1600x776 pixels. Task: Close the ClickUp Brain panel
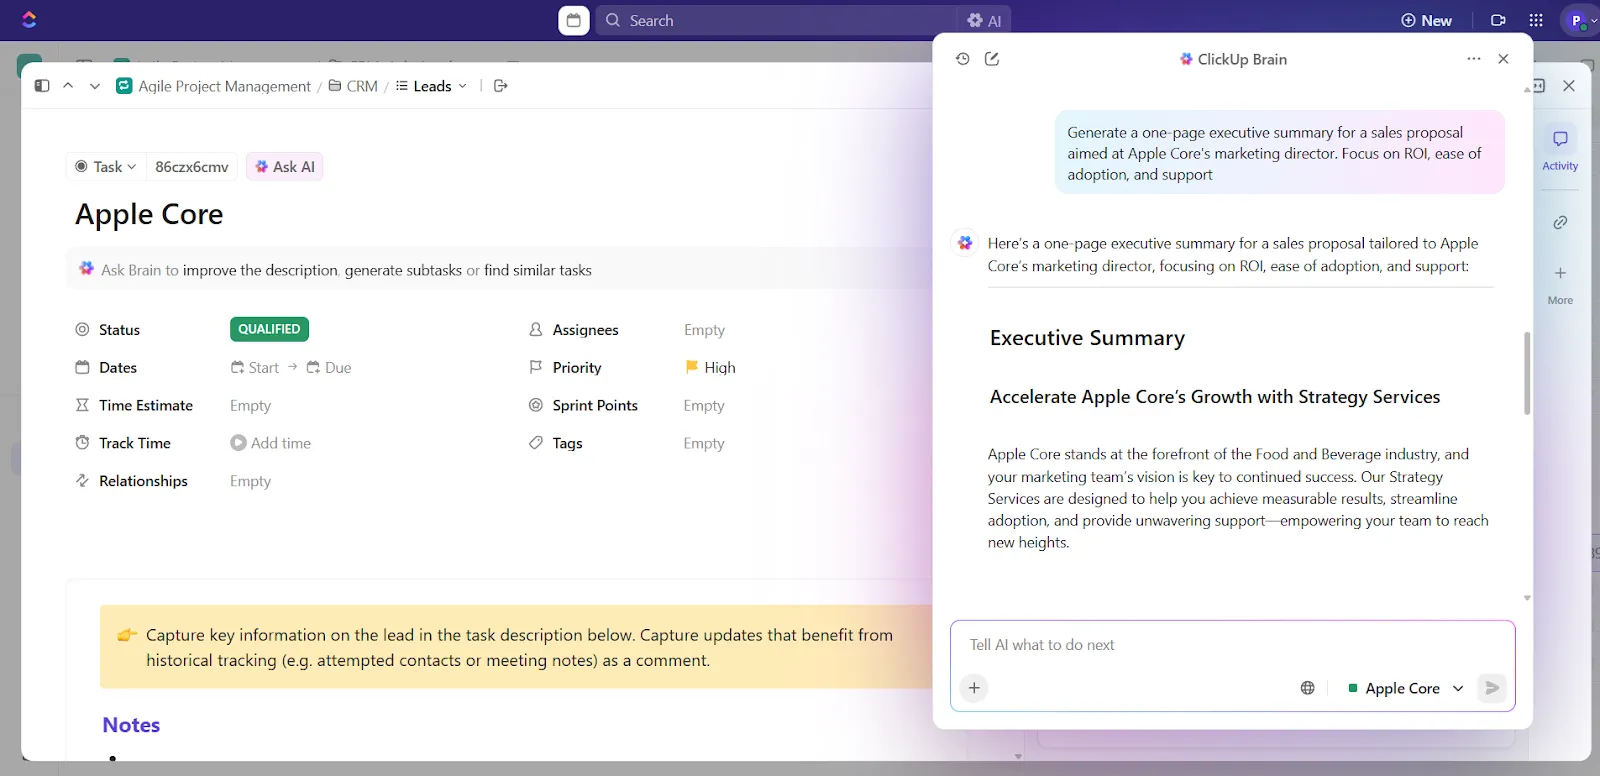pos(1503,59)
